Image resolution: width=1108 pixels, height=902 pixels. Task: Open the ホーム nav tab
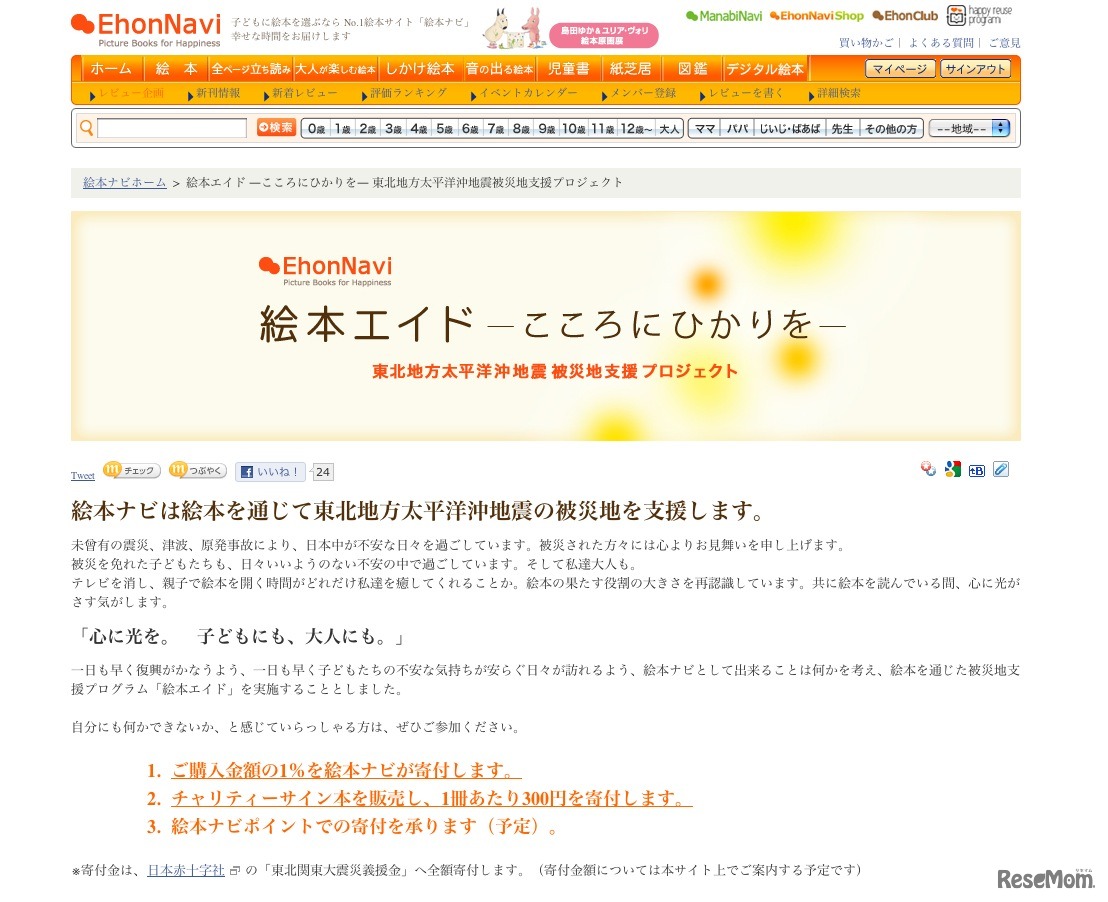click(x=111, y=69)
